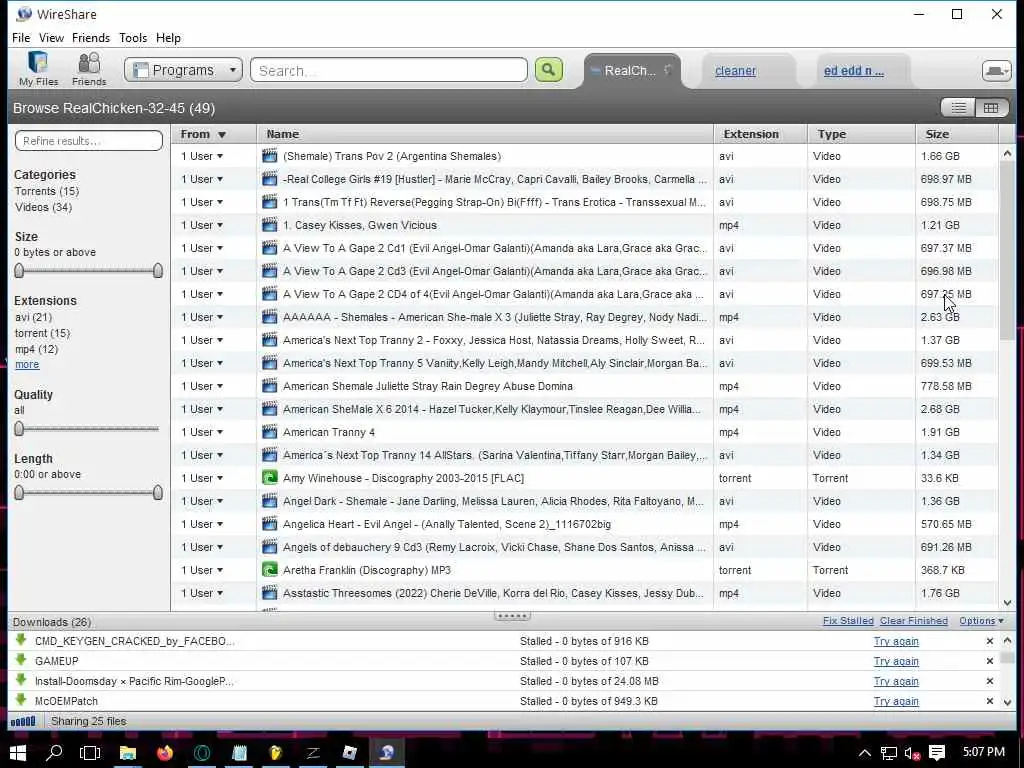Switch to table view of results
Screen dimensions: 1024x768
pos(991,108)
